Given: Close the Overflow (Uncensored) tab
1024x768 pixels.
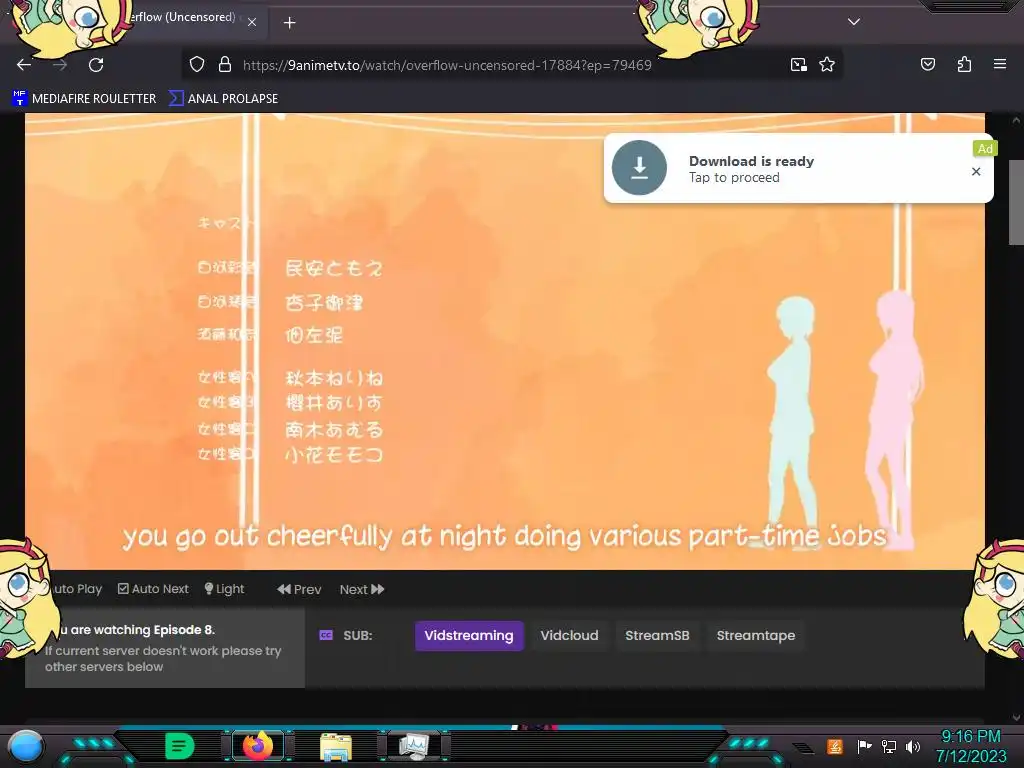Looking at the screenshot, I should click(252, 22).
